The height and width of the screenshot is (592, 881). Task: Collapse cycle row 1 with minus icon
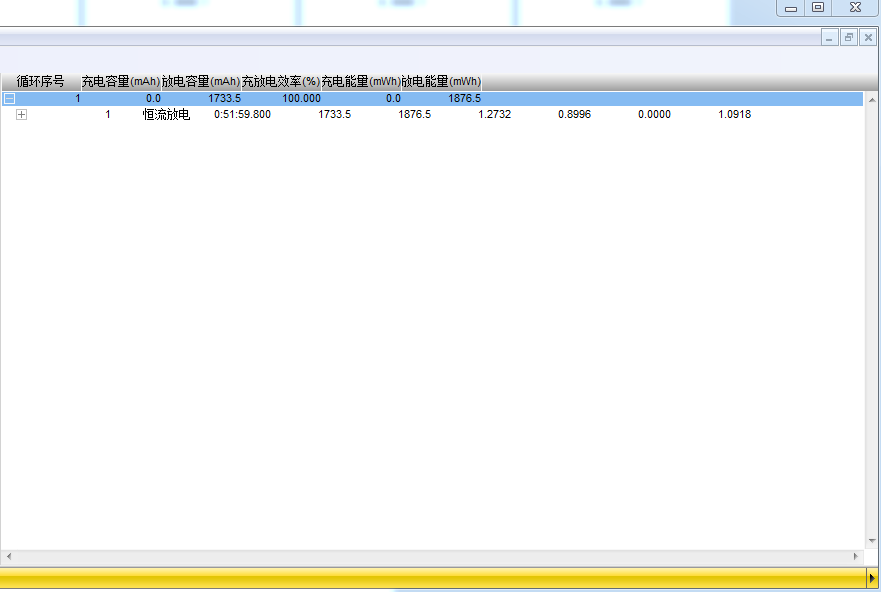[9, 99]
